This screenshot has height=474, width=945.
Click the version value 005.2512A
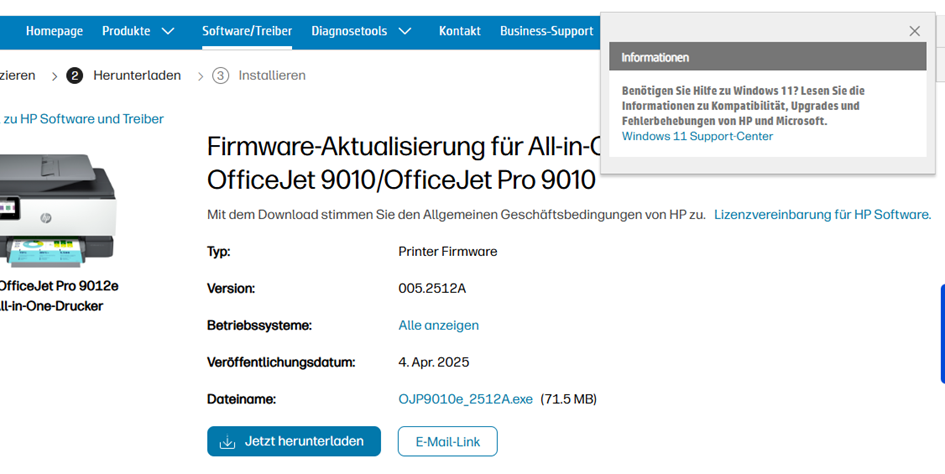[x=432, y=288]
